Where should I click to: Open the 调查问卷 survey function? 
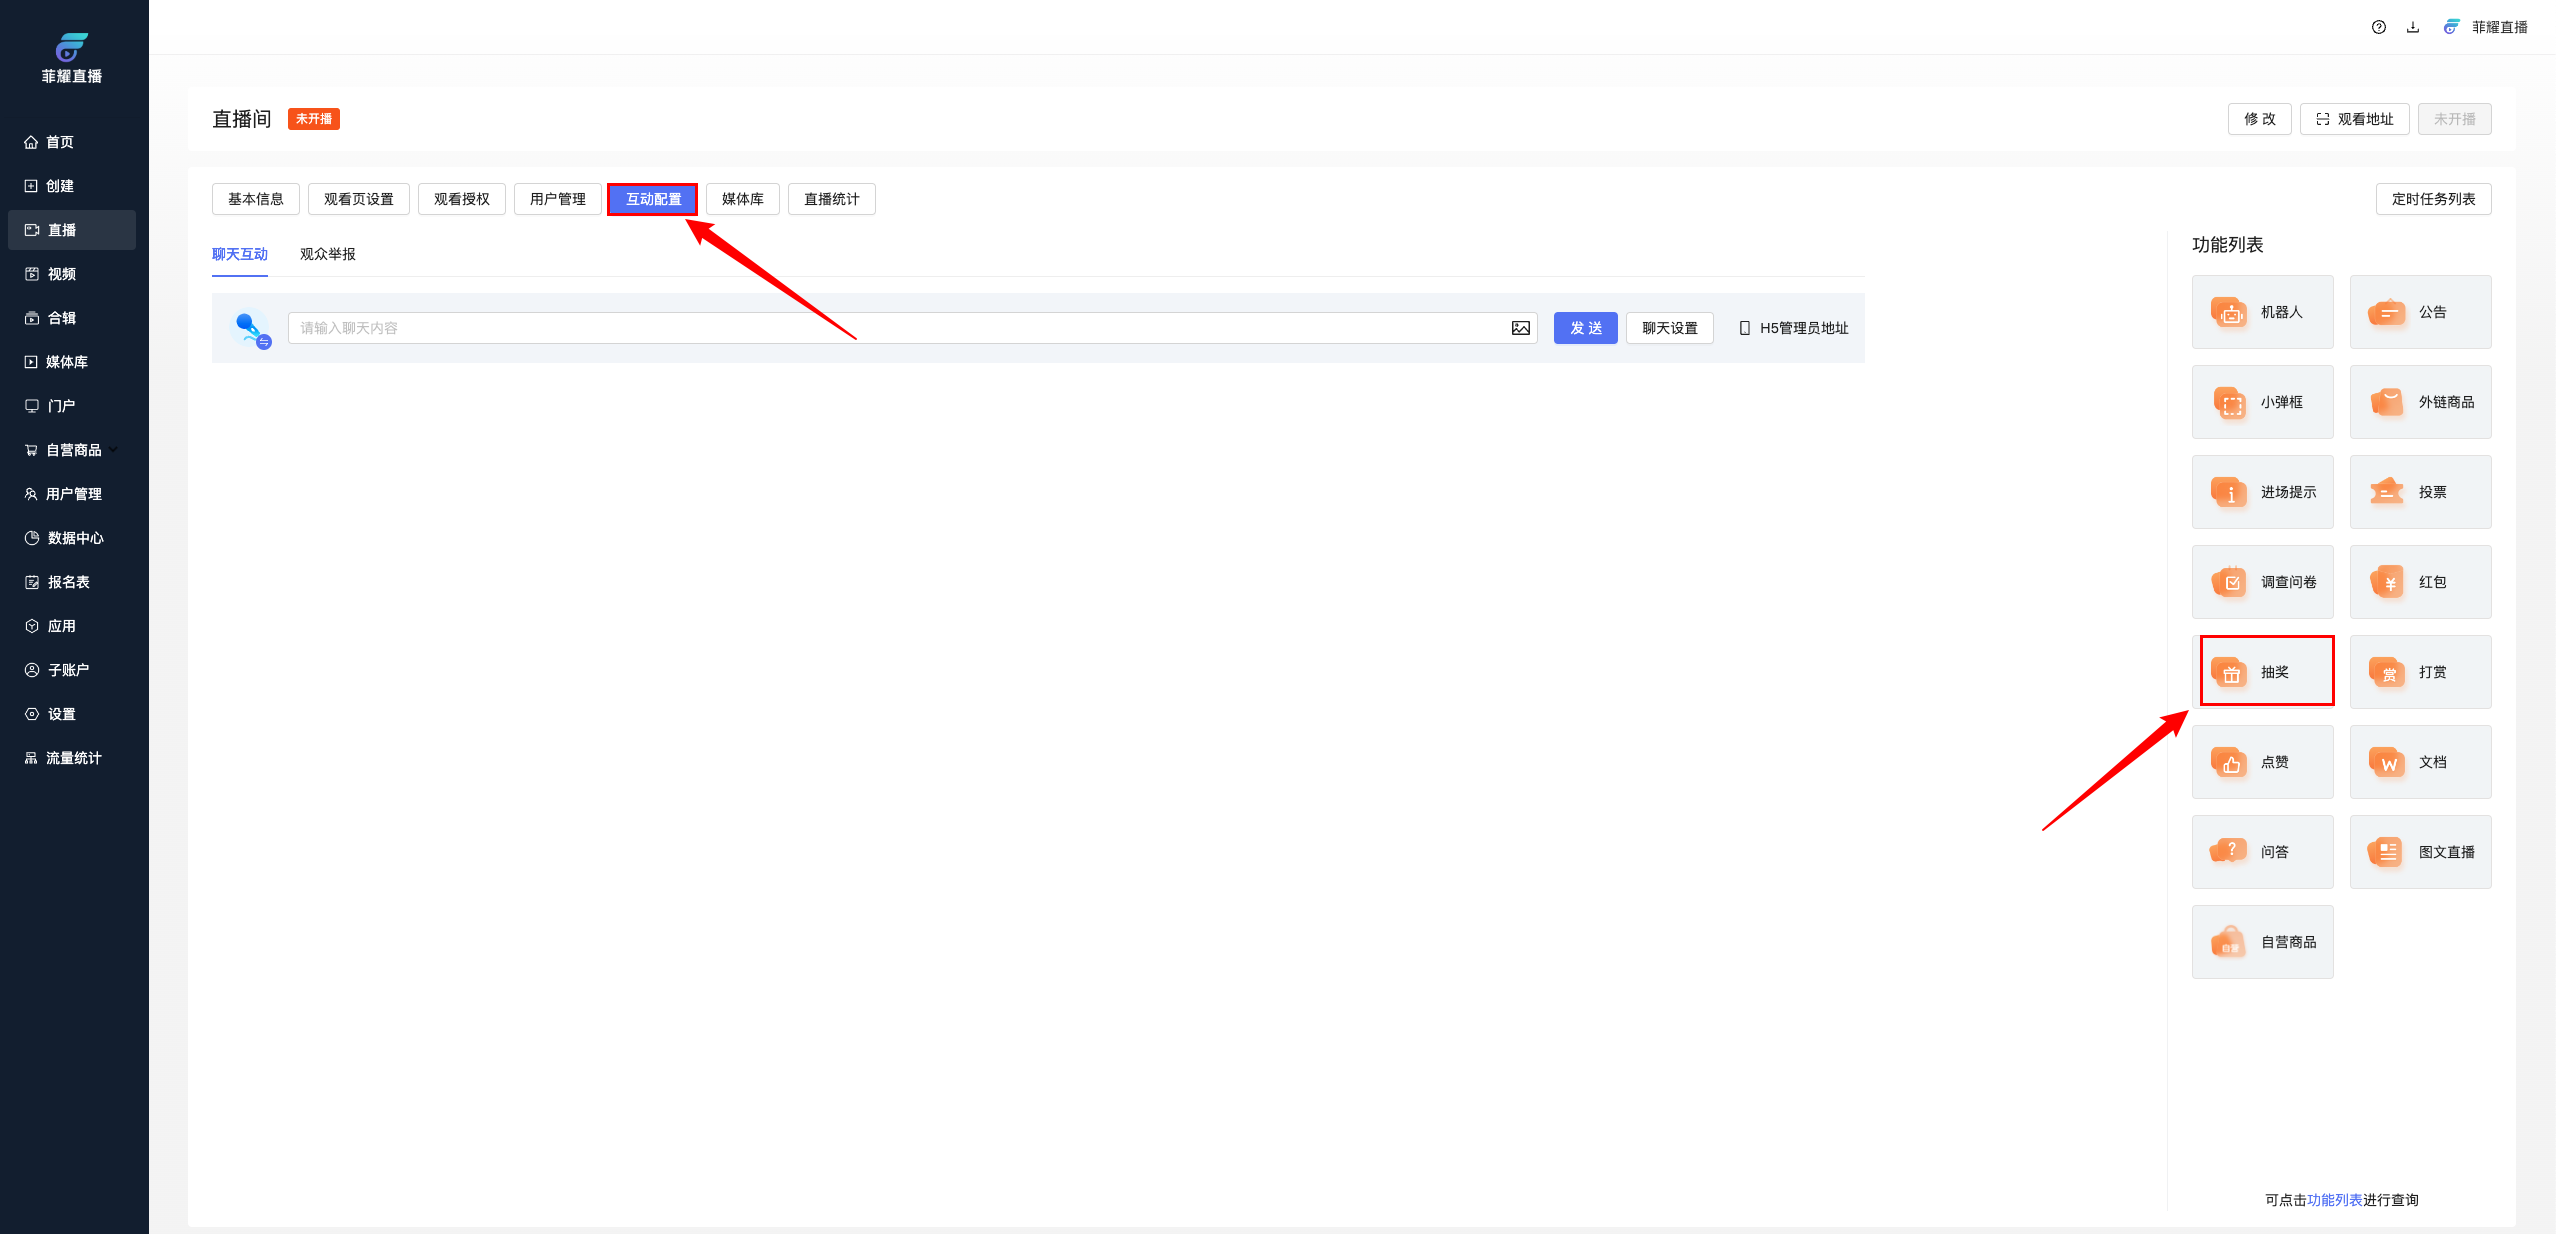[2262, 582]
